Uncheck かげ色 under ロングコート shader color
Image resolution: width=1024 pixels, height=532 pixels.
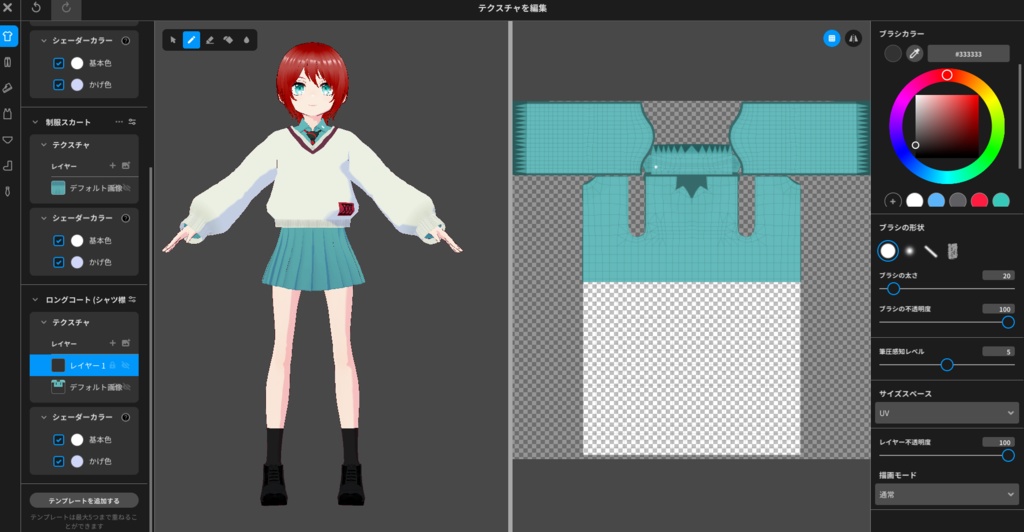click(58, 461)
